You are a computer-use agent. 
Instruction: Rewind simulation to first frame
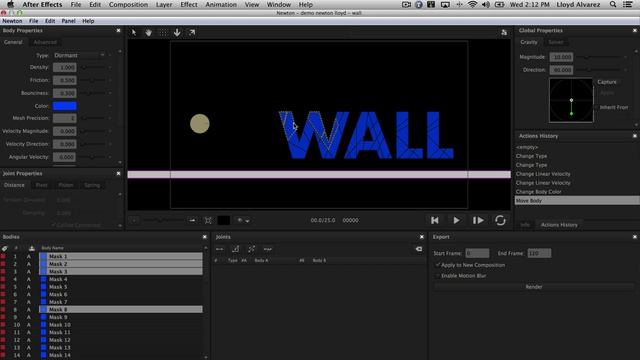point(435,220)
